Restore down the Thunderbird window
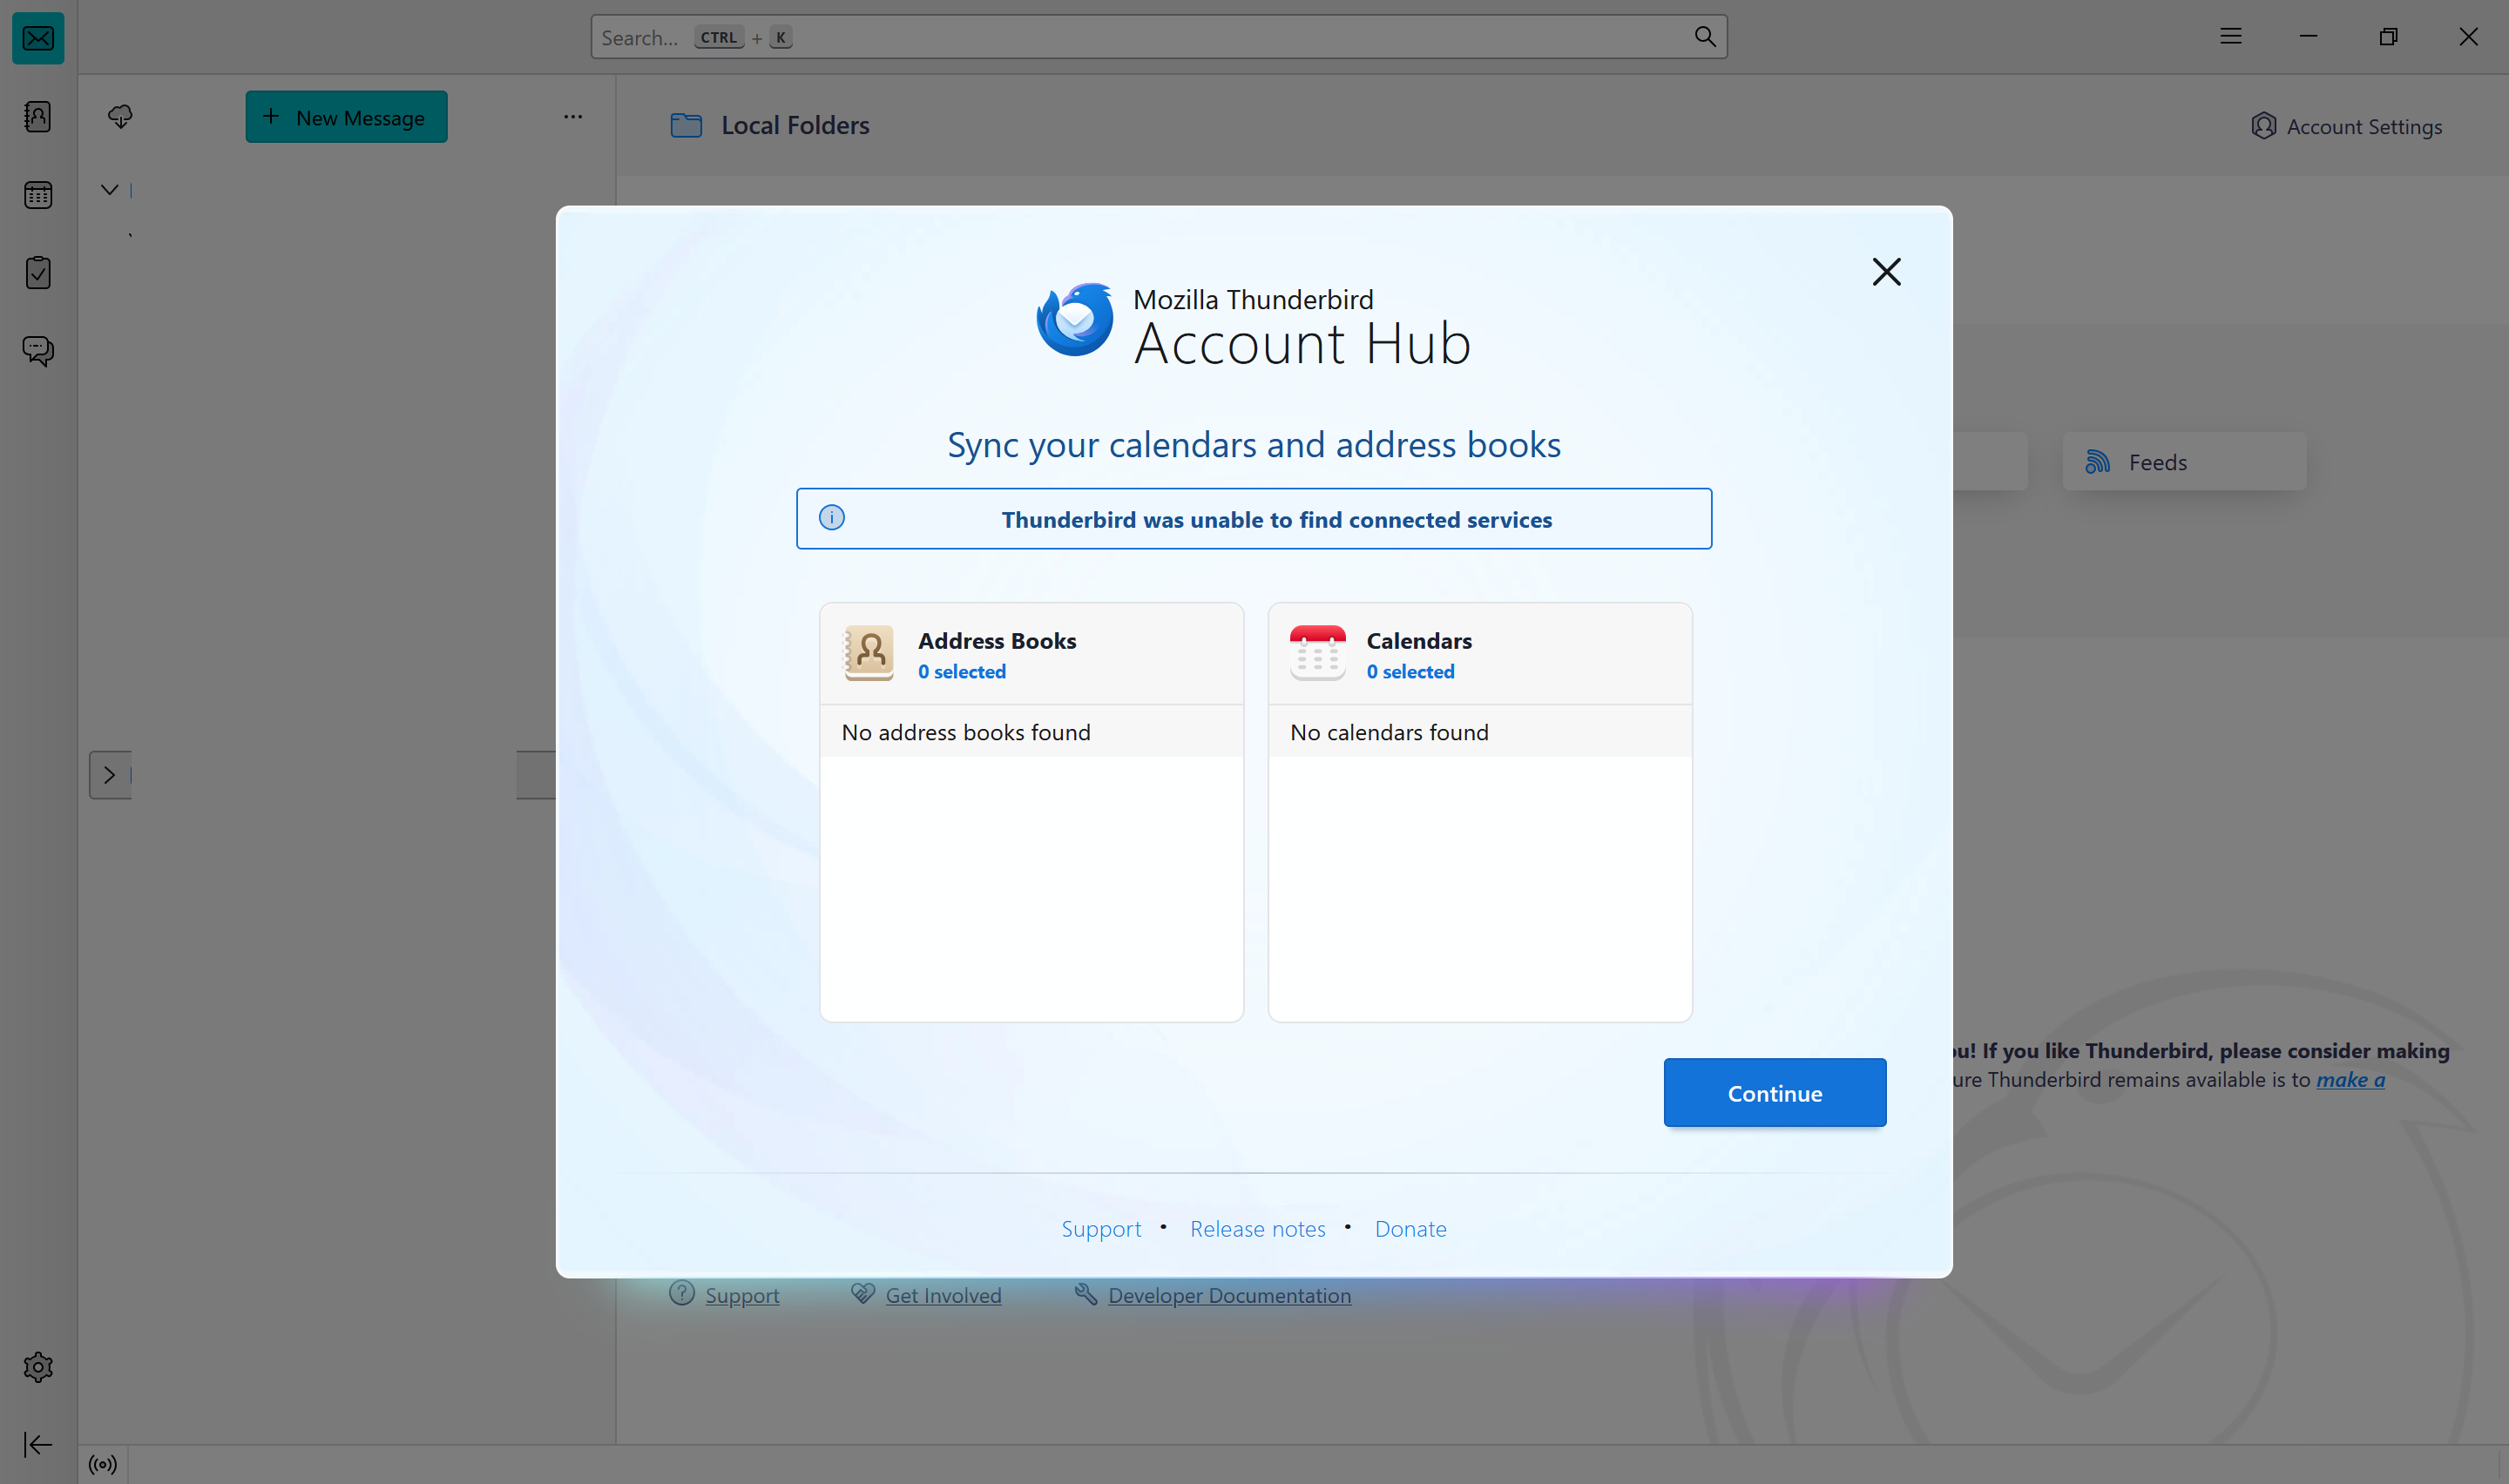 click(x=2388, y=37)
